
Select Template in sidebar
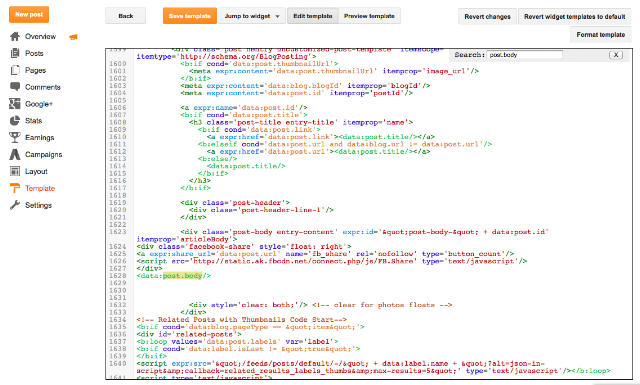click(40, 188)
